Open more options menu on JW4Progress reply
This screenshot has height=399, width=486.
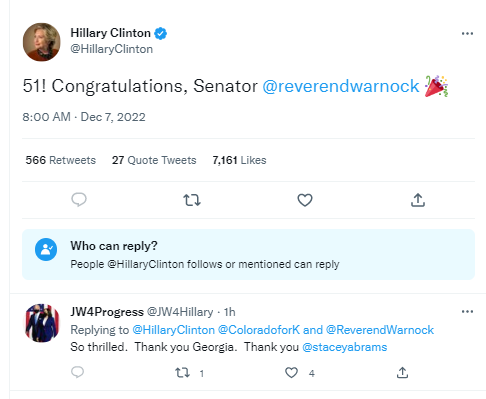tap(467, 312)
